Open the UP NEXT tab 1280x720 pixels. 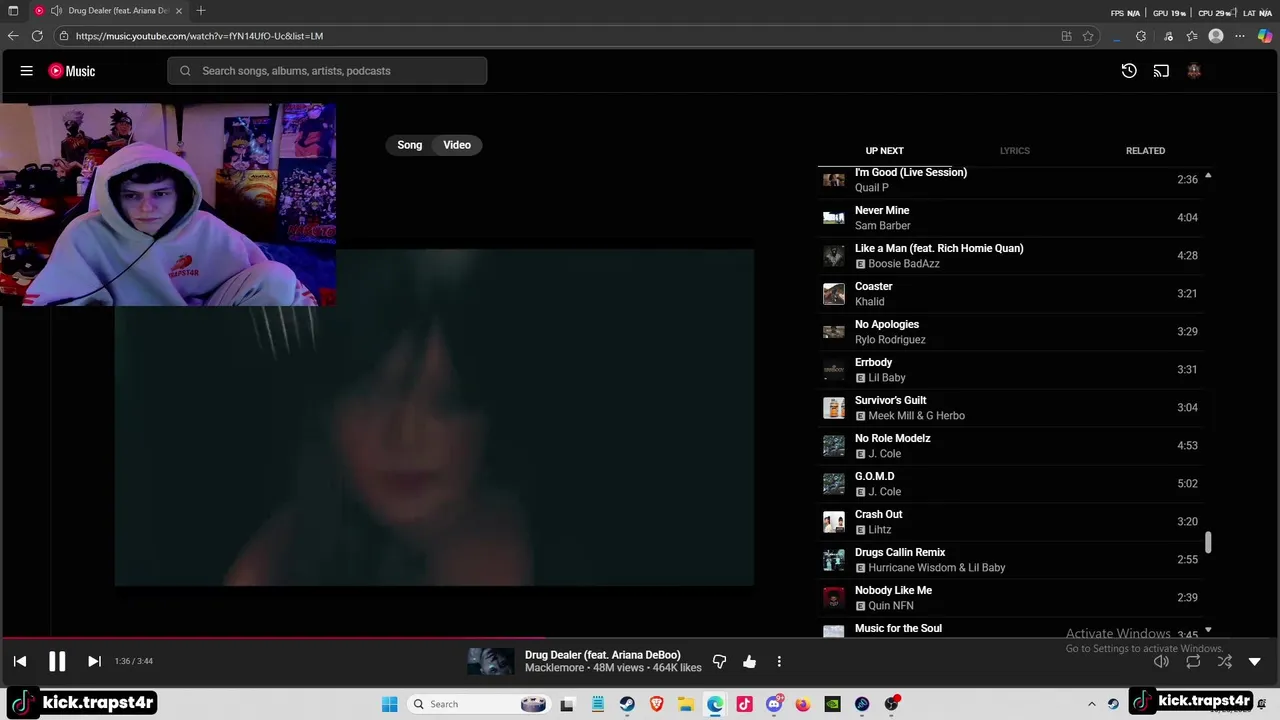click(x=884, y=151)
